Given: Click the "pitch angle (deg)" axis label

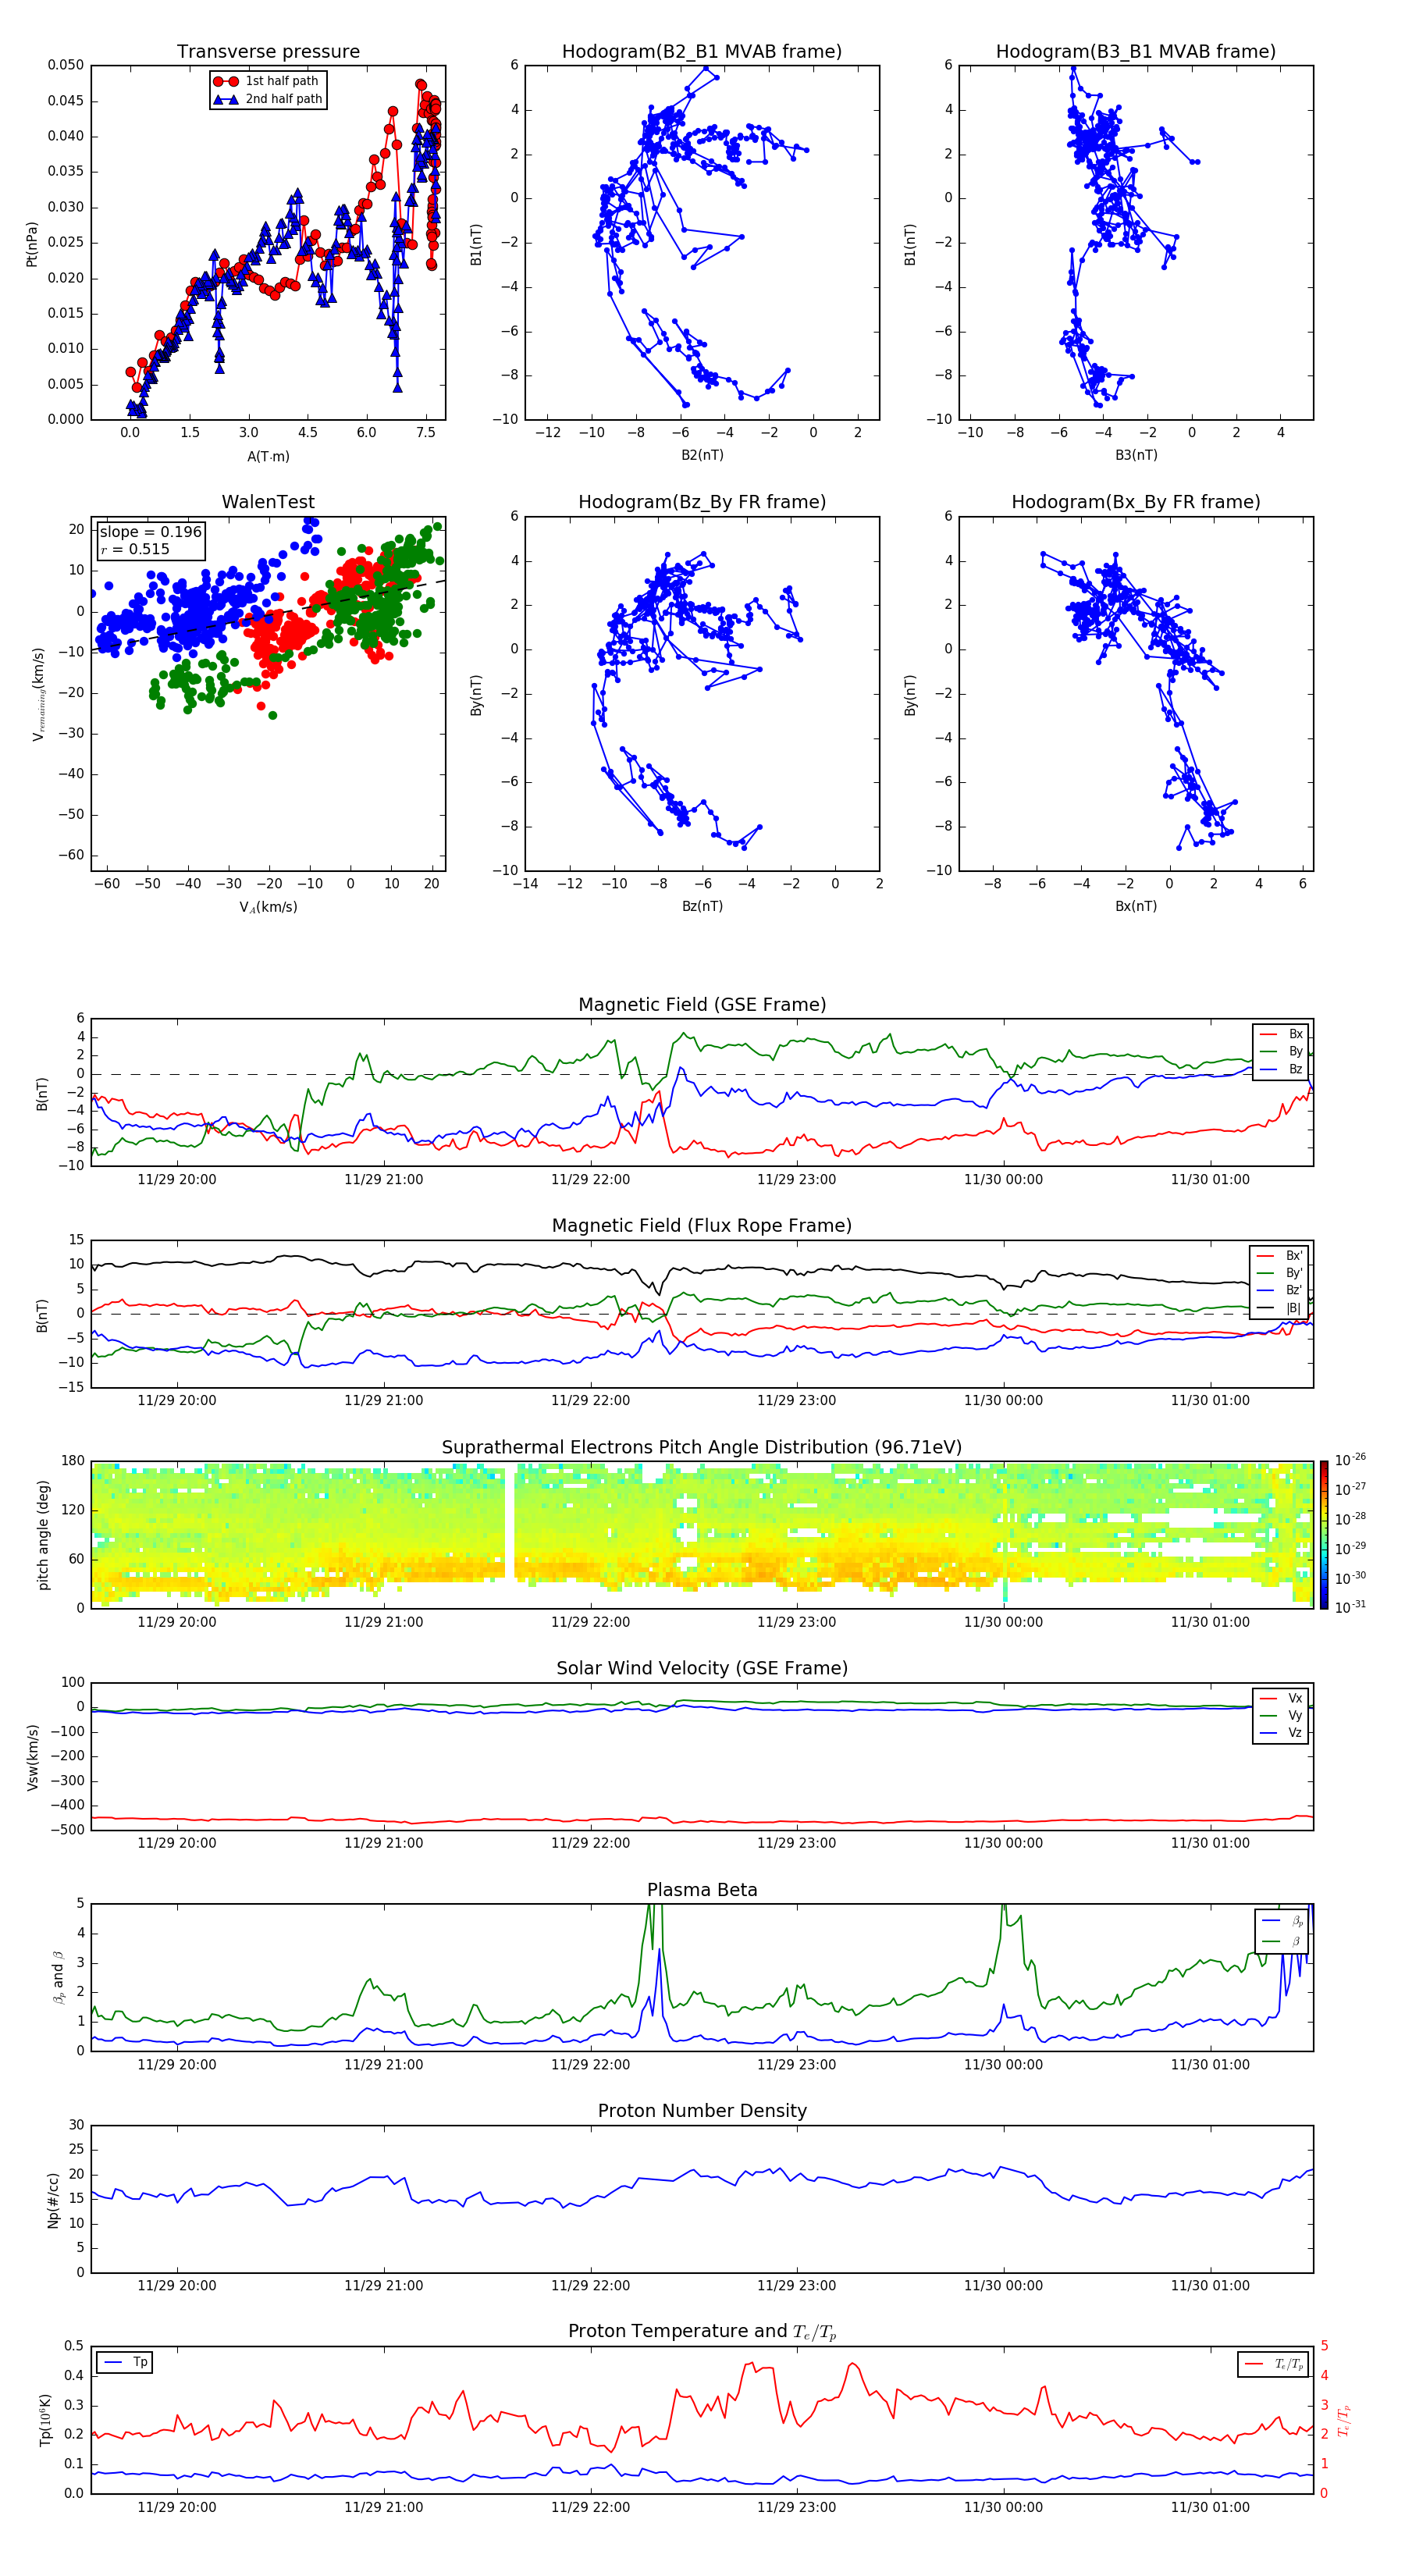Looking at the screenshot, I should [x=43, y=1535].
